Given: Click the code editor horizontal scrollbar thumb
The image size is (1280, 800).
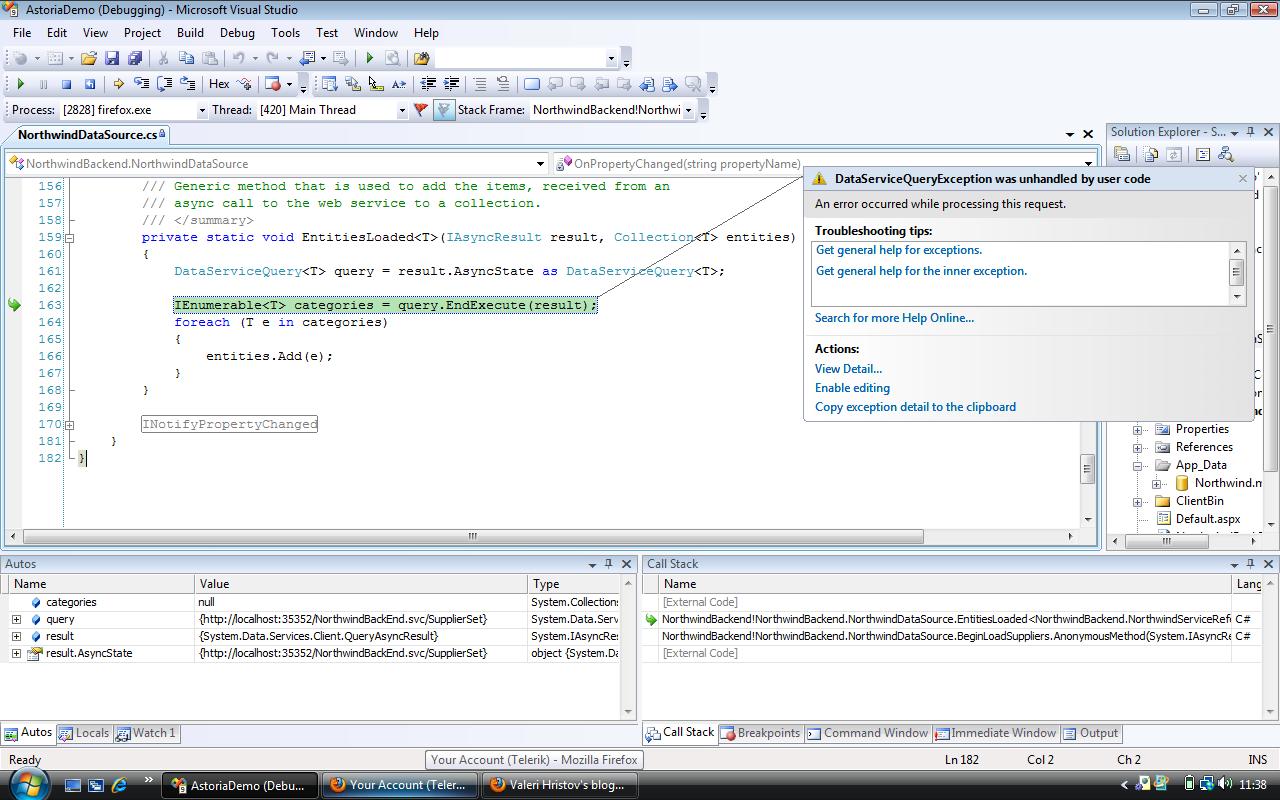Looking at the screenshot, I should [473, 536].
